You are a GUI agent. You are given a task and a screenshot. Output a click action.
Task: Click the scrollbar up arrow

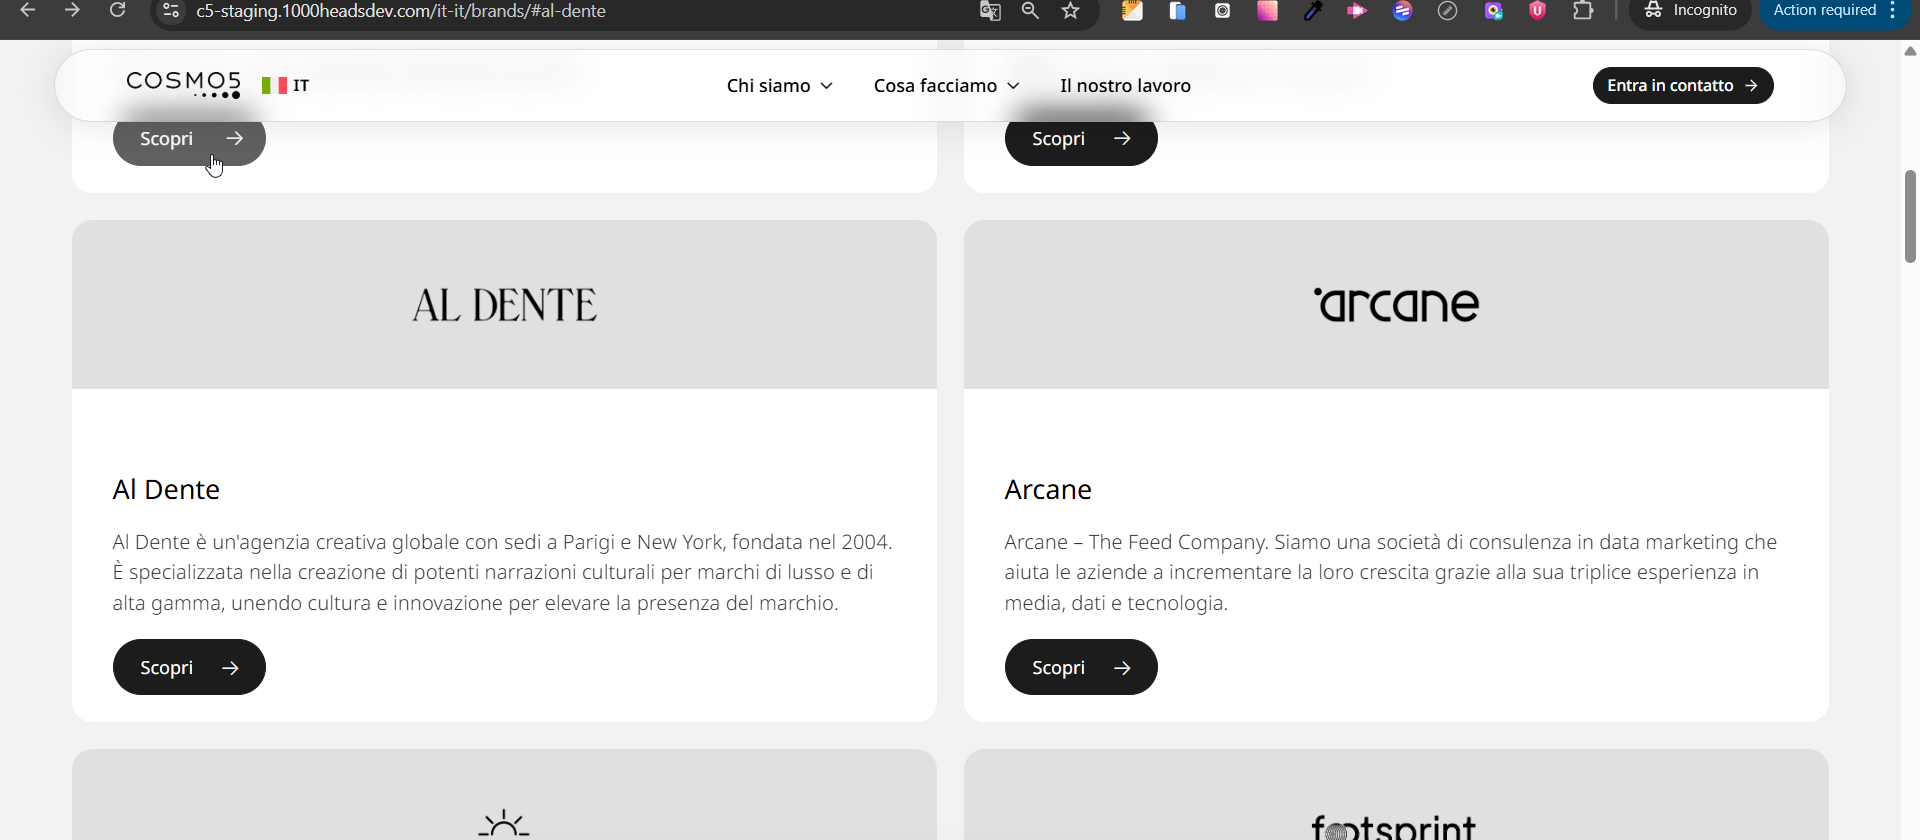click(x=1910, y=51)
